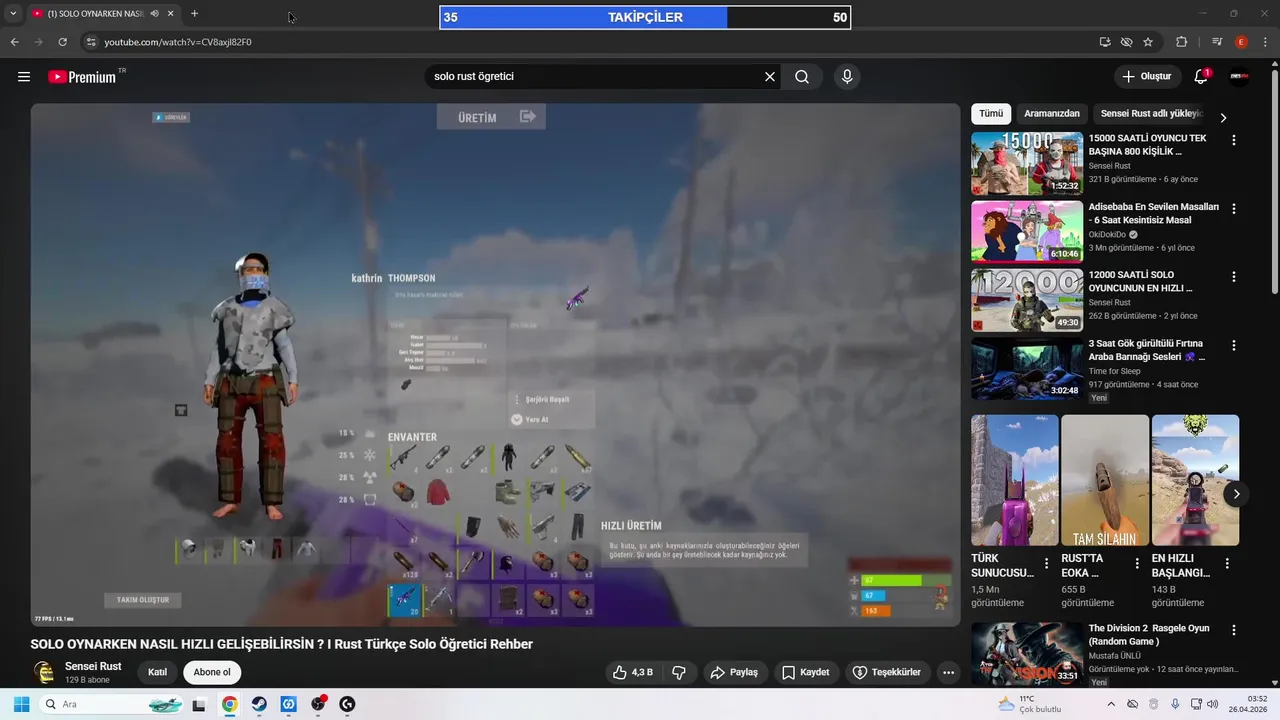Open Chrome extensions puzzle icon

[x=1182, y=42]
